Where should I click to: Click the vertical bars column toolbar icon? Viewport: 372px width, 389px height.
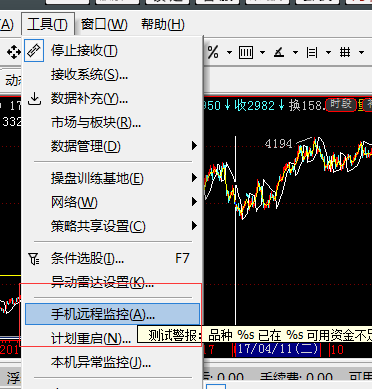[x=246, y=52]
